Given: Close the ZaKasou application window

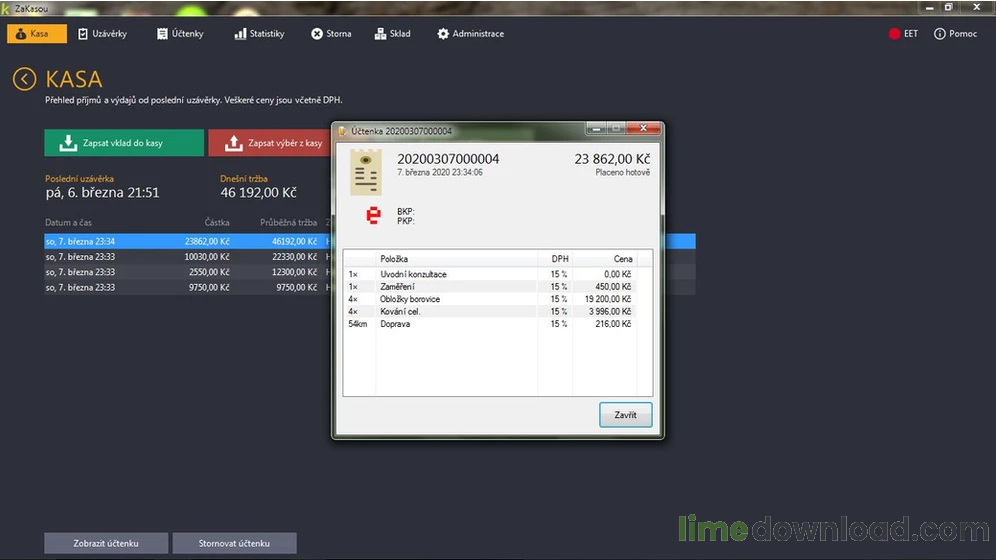Looking at the screenshot, I should pyautogui.click(x=976, y=8).
